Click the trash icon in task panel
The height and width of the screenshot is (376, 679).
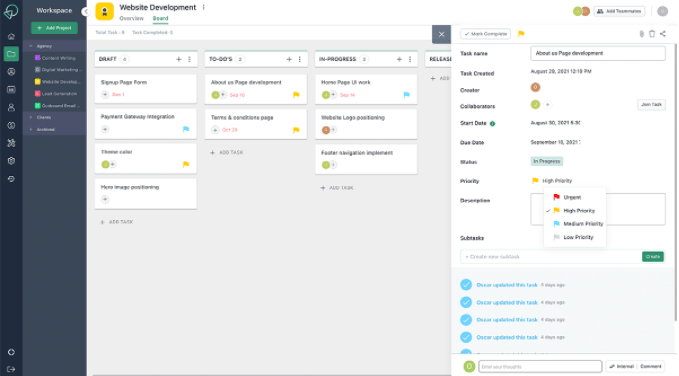pyautogui.click(x=652, y=33)
